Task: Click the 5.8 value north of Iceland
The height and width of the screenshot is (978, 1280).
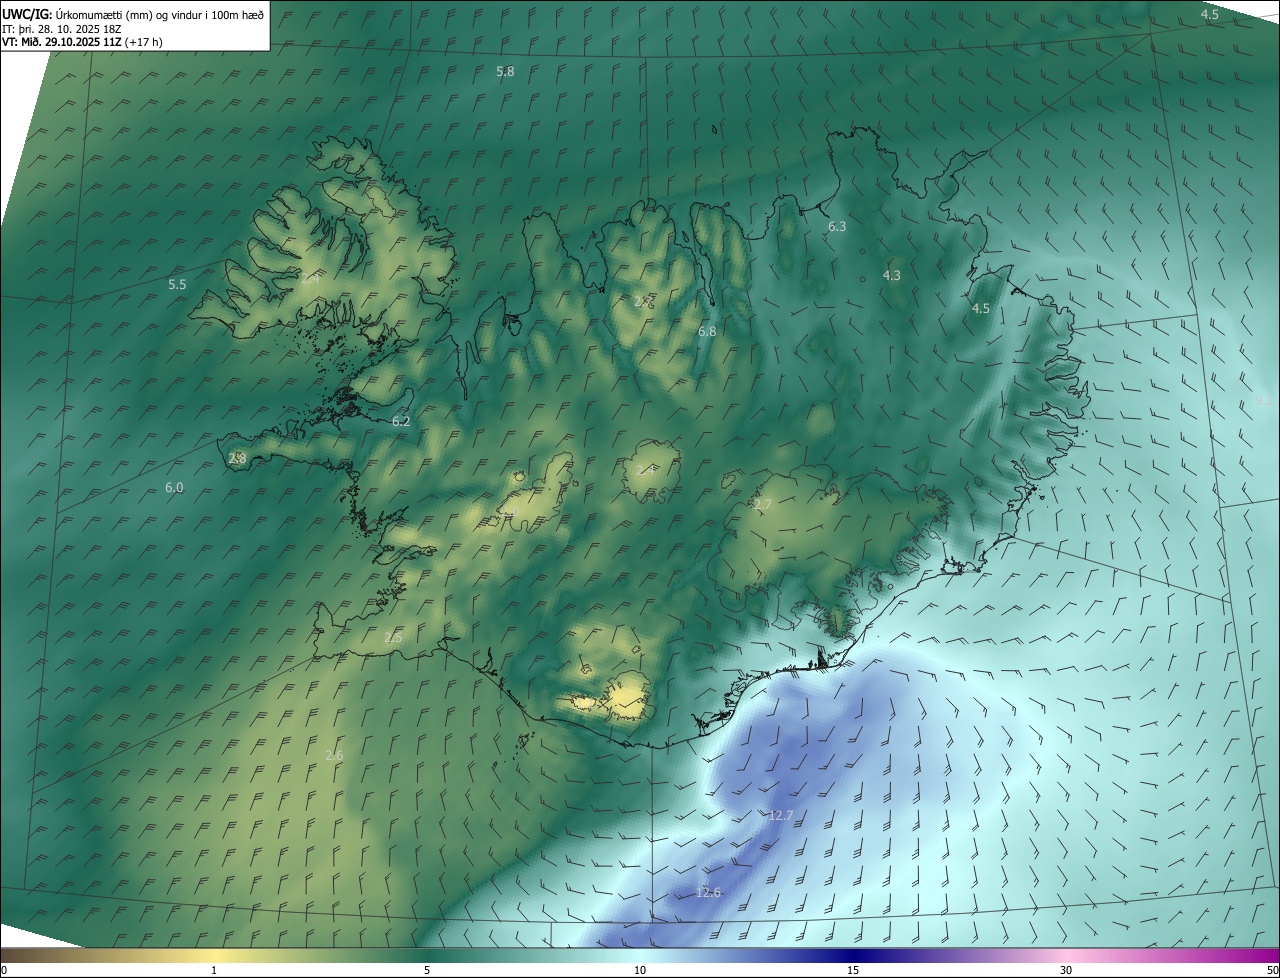Action: click(505, 72)
